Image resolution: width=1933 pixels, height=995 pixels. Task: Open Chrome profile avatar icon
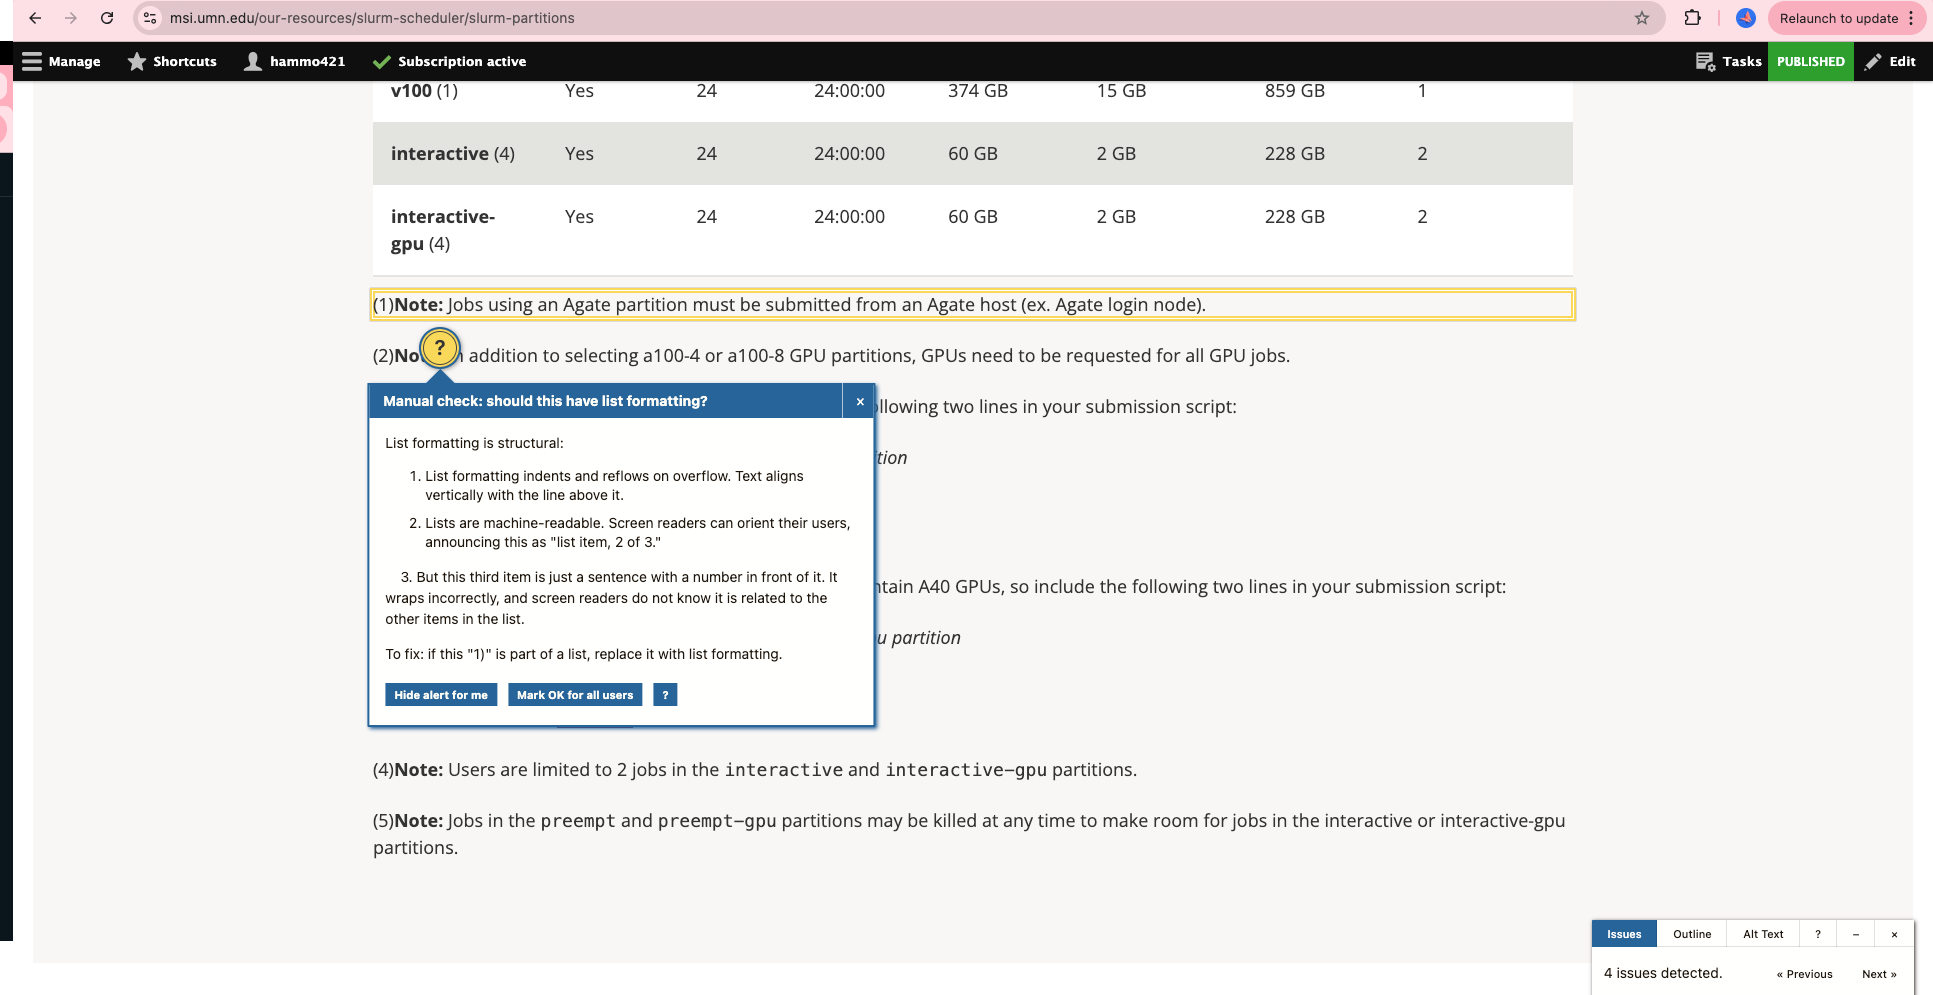tap(1745, 18)
